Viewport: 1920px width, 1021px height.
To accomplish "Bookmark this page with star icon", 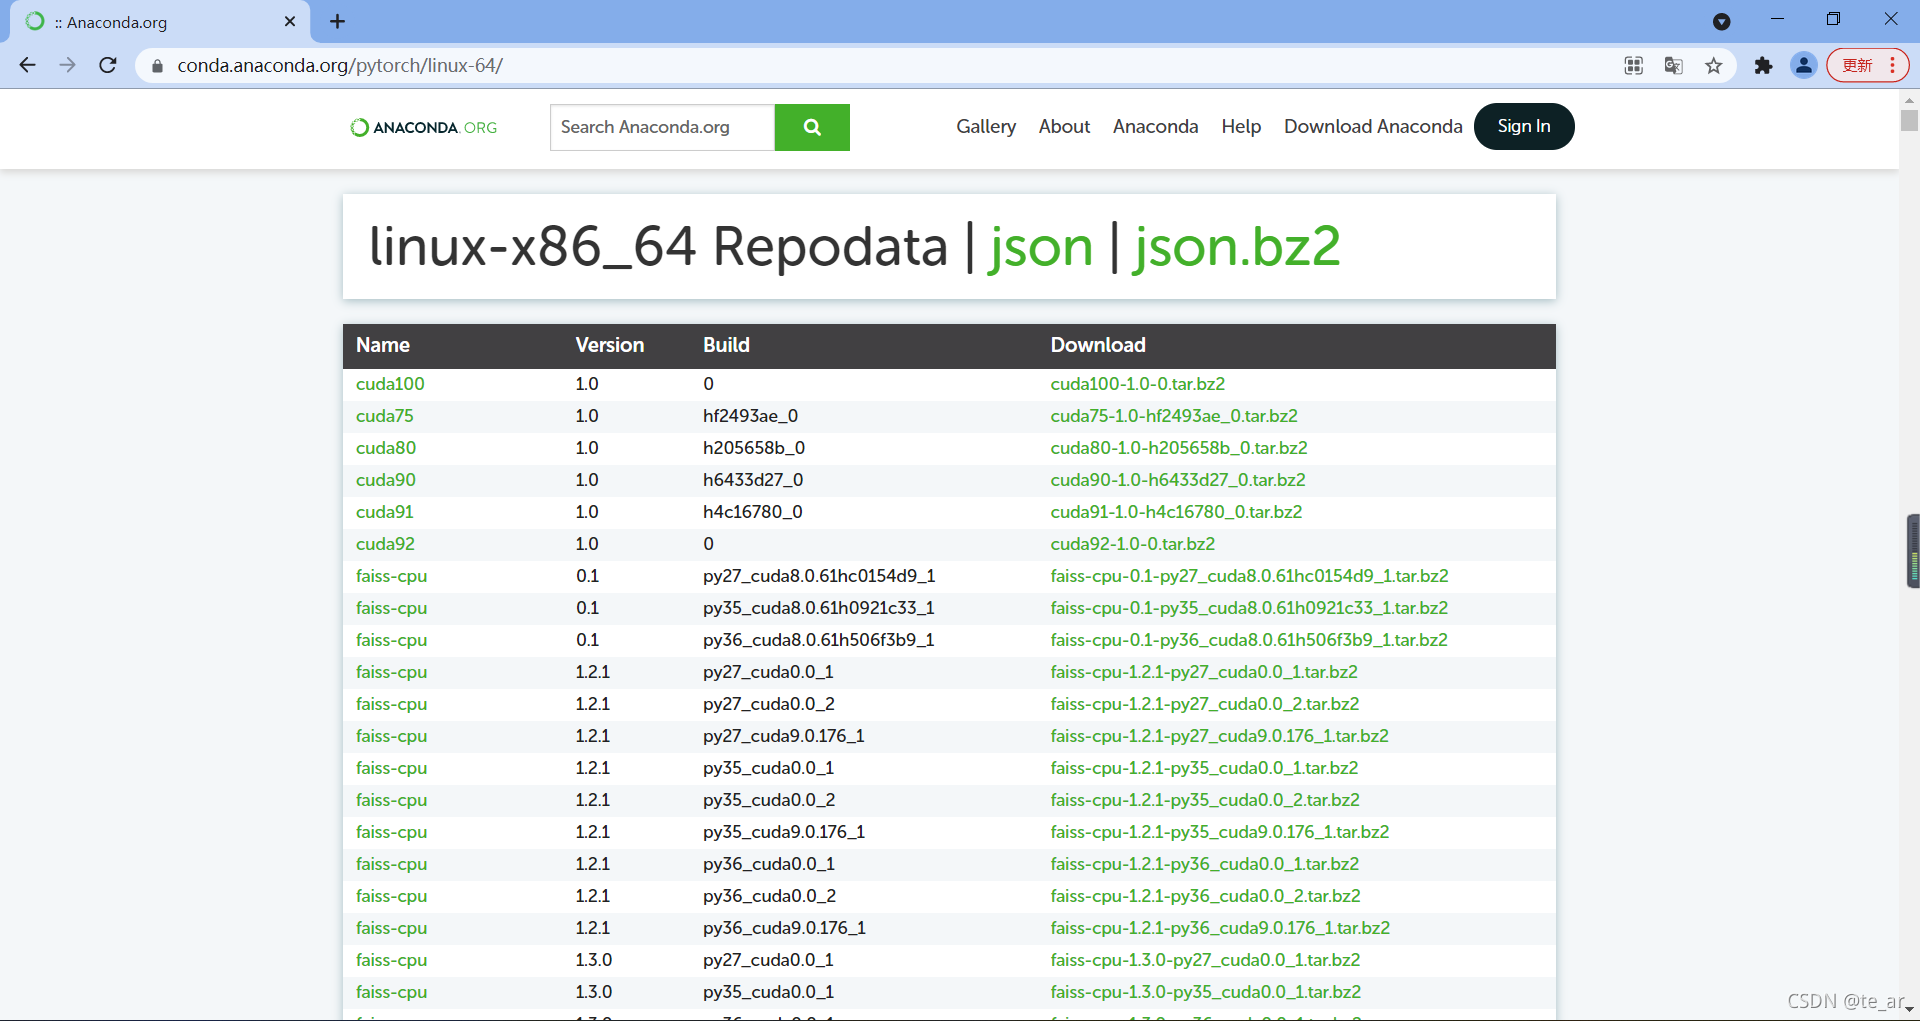I will 1714,66.
